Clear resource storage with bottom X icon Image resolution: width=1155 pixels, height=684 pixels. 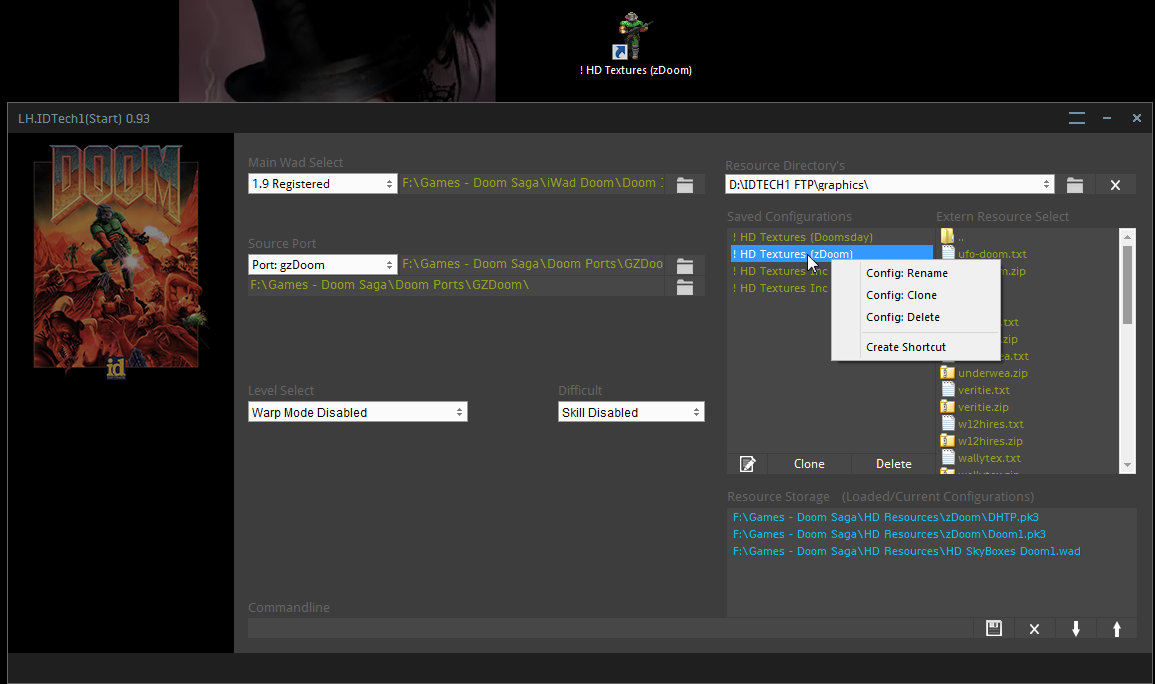pos(1034,628)
